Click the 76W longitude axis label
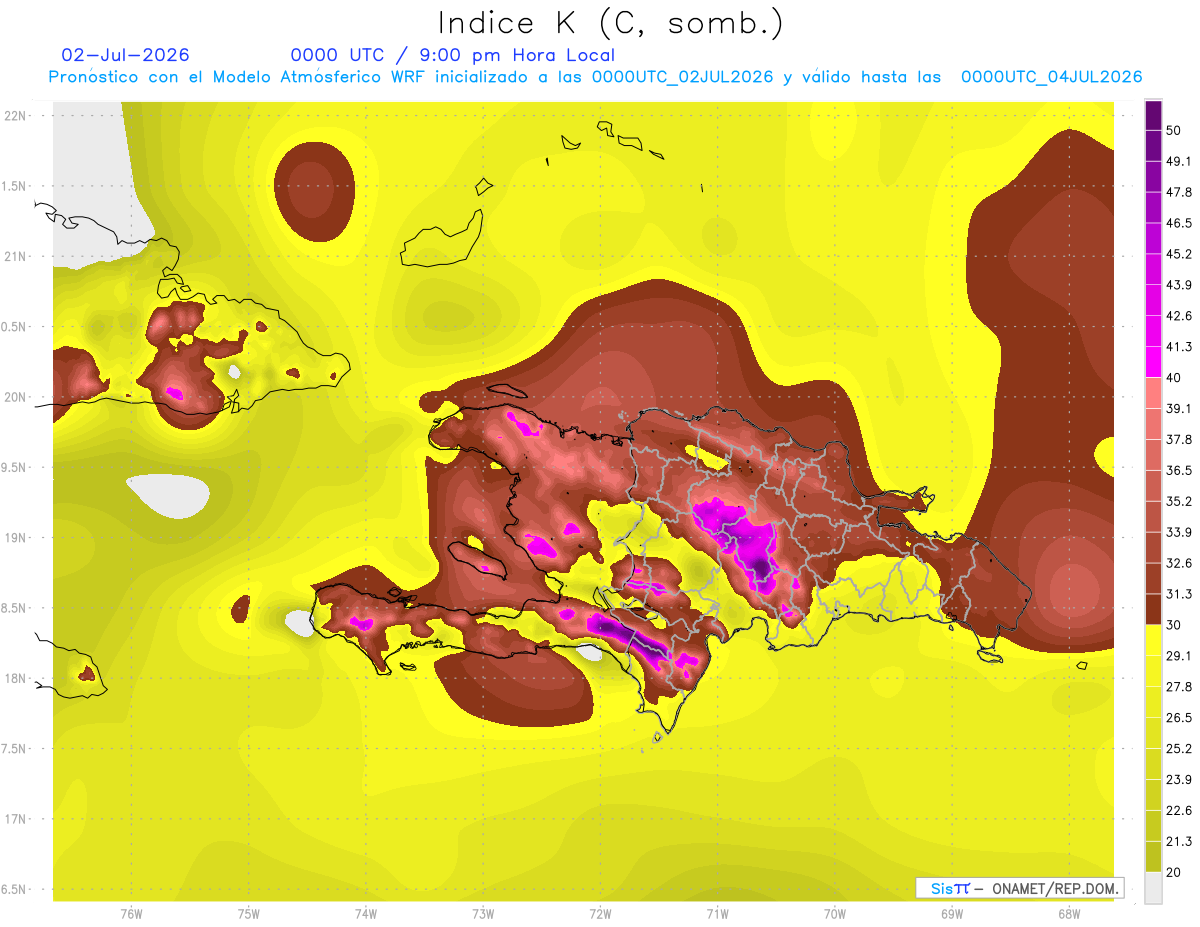 tap(131, 913)
